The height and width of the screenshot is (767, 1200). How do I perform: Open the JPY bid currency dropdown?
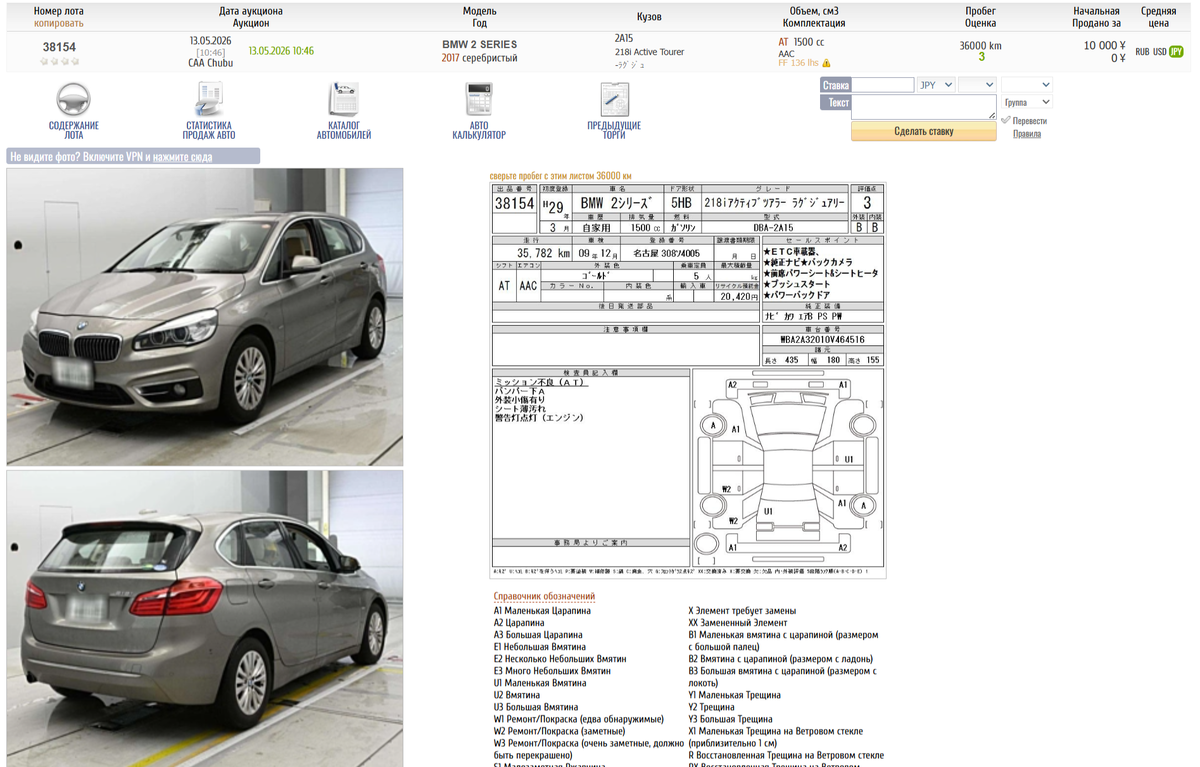pyautogui.click(x=936, y=85)
